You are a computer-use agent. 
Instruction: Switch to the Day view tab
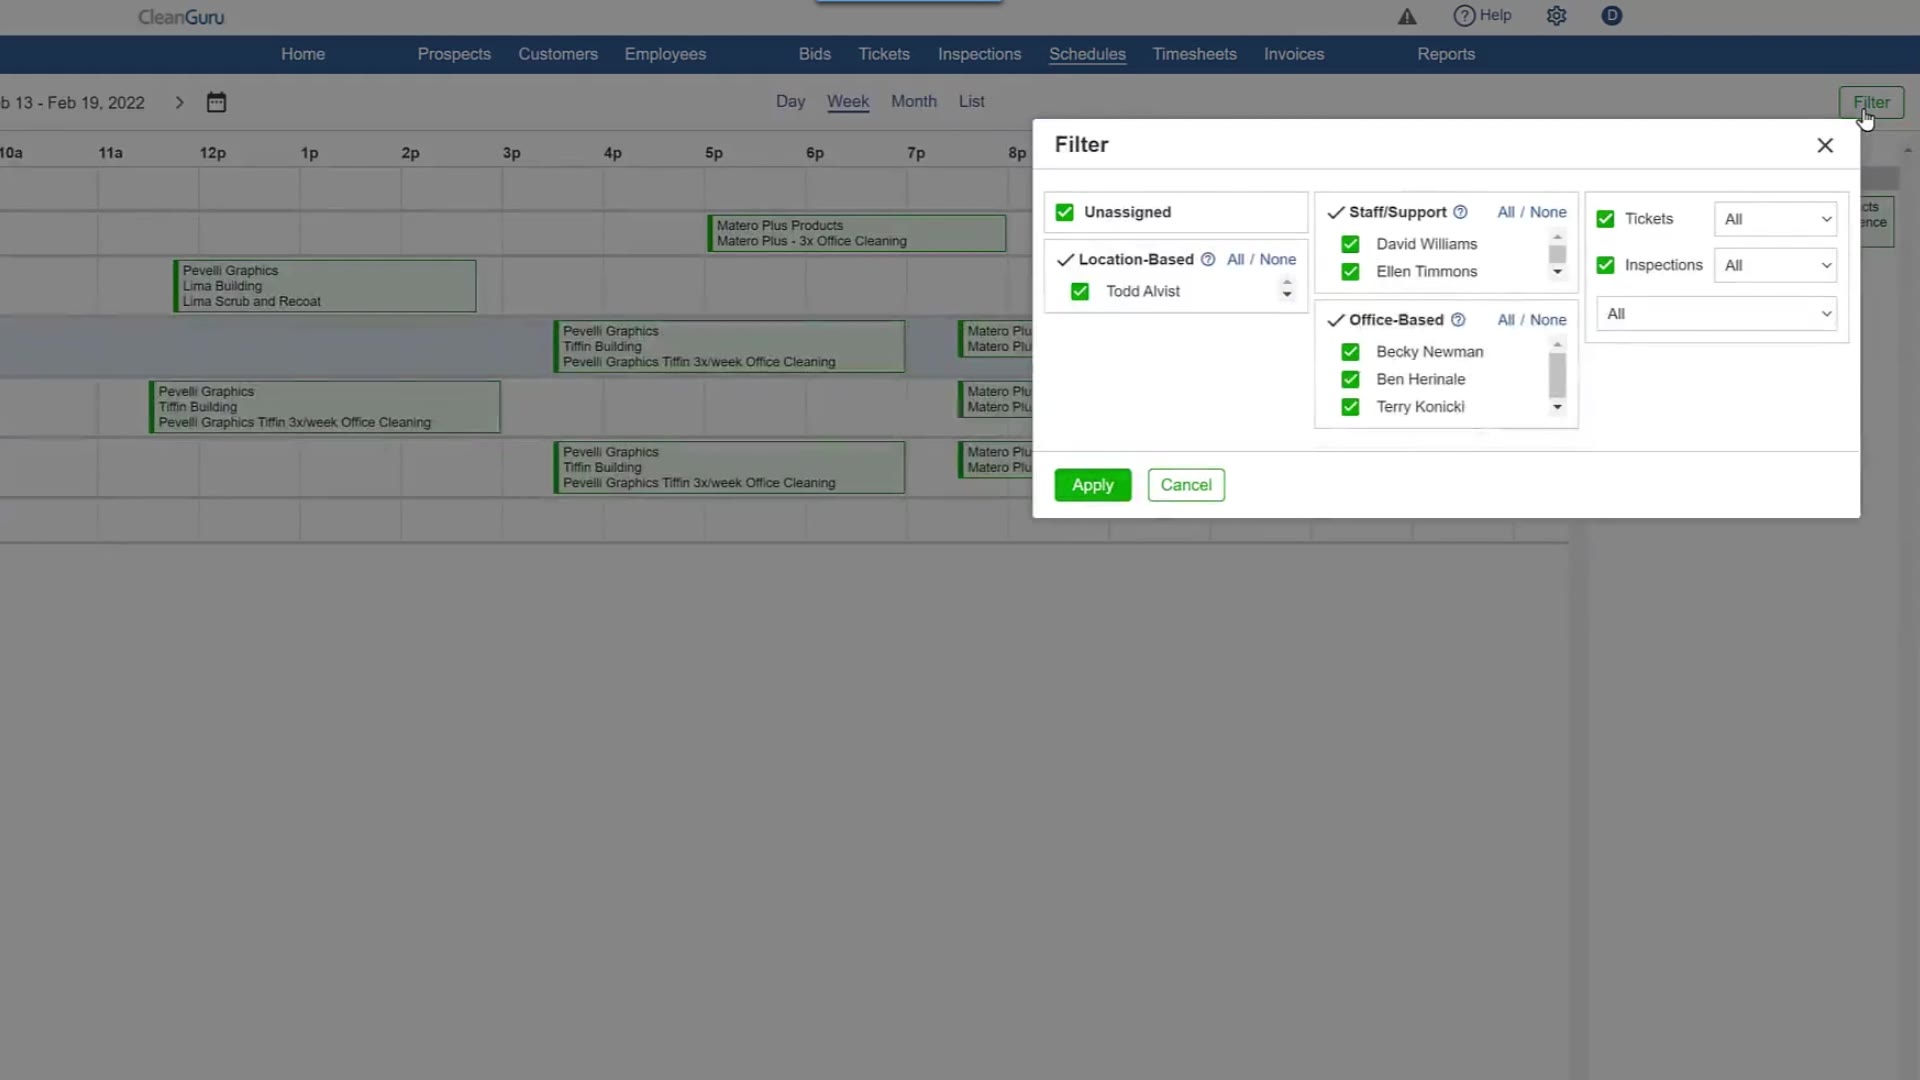pyautogui.click(x=790, y=101)
